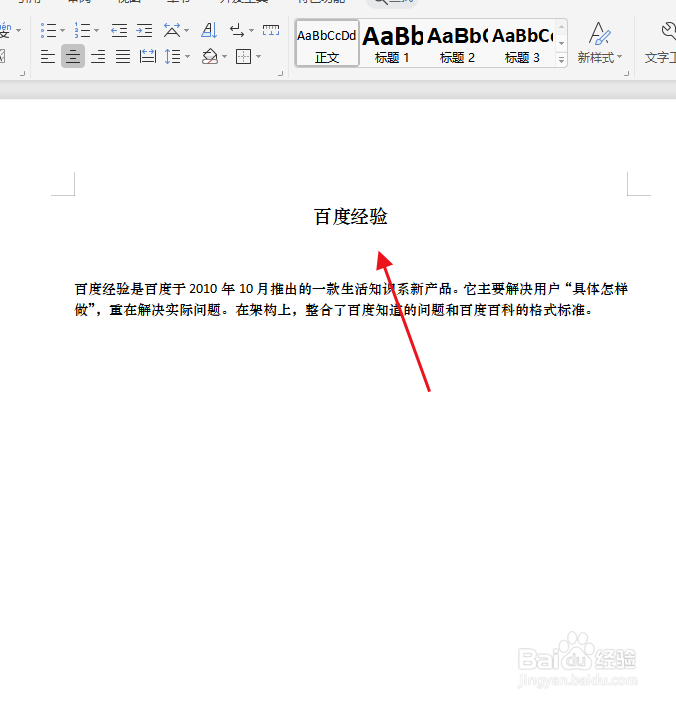Apply the 标题 2 heading style
Screen dimensions: 676x704
[x=457, y=43]
